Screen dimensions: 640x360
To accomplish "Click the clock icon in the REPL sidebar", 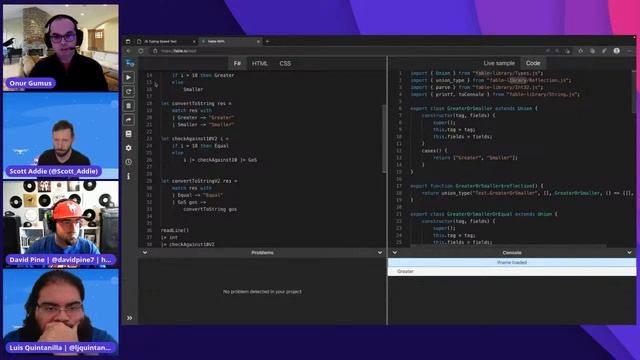I will click(x=129, y=162).
